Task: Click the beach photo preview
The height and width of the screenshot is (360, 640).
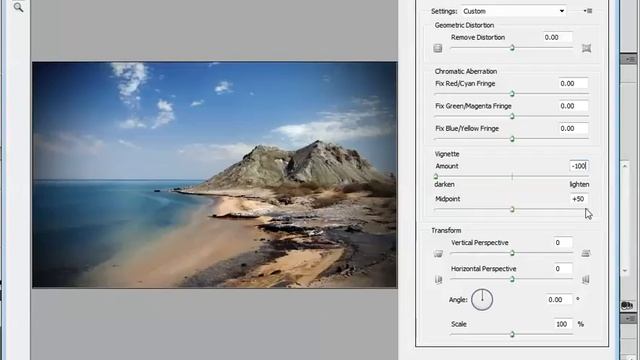Action: point(215,175)
